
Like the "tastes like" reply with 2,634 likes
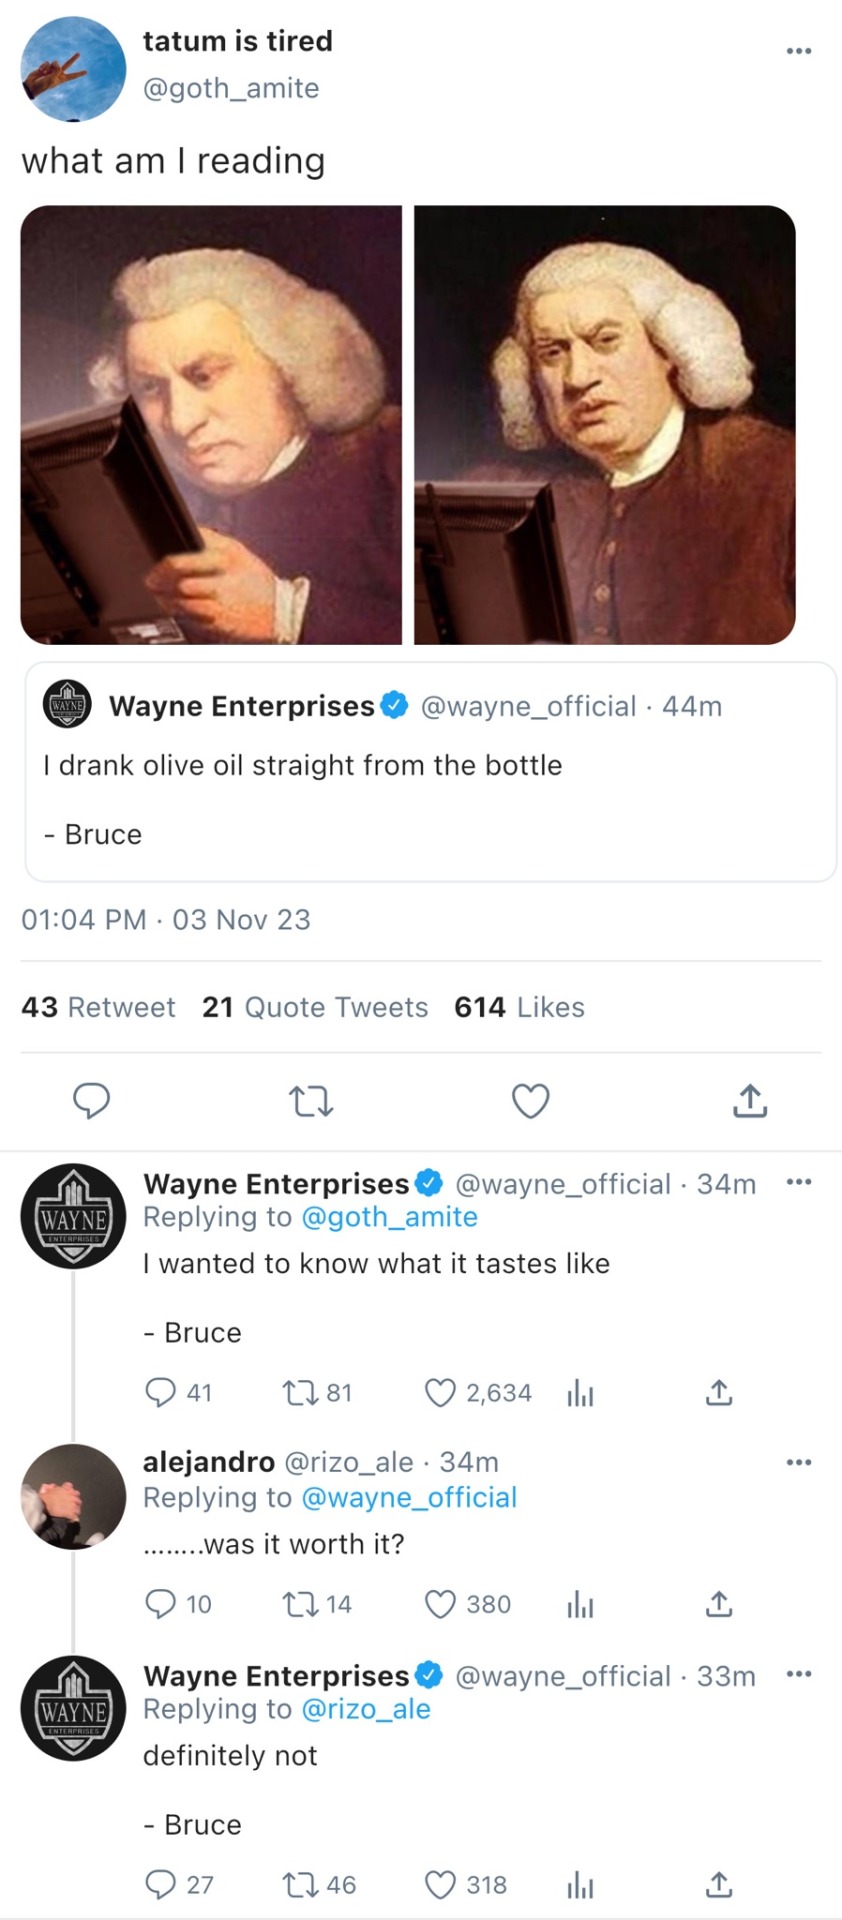pos(440,1393)
